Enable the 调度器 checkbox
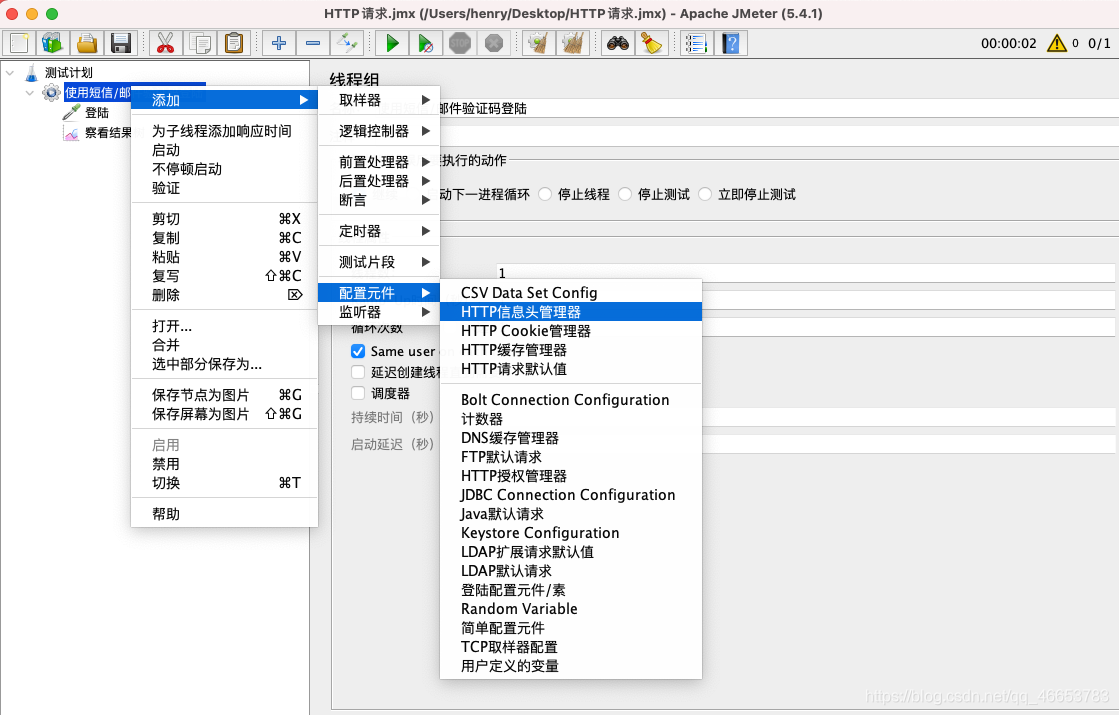This screenshot has width=1119, height=715. 358,393
